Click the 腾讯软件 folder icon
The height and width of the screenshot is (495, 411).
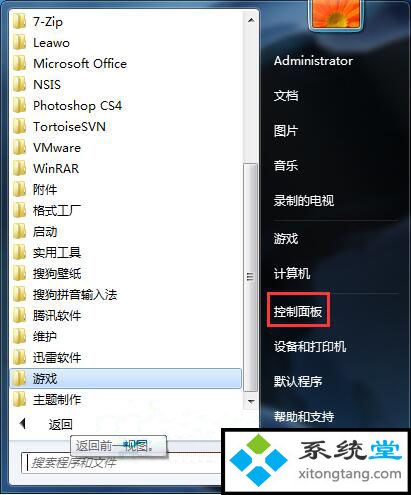tap(19, 316)
